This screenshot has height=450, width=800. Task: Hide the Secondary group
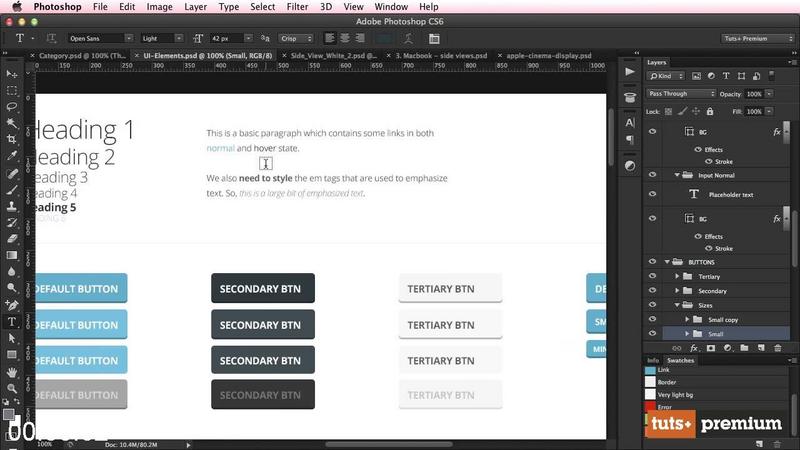pos(653,290)
